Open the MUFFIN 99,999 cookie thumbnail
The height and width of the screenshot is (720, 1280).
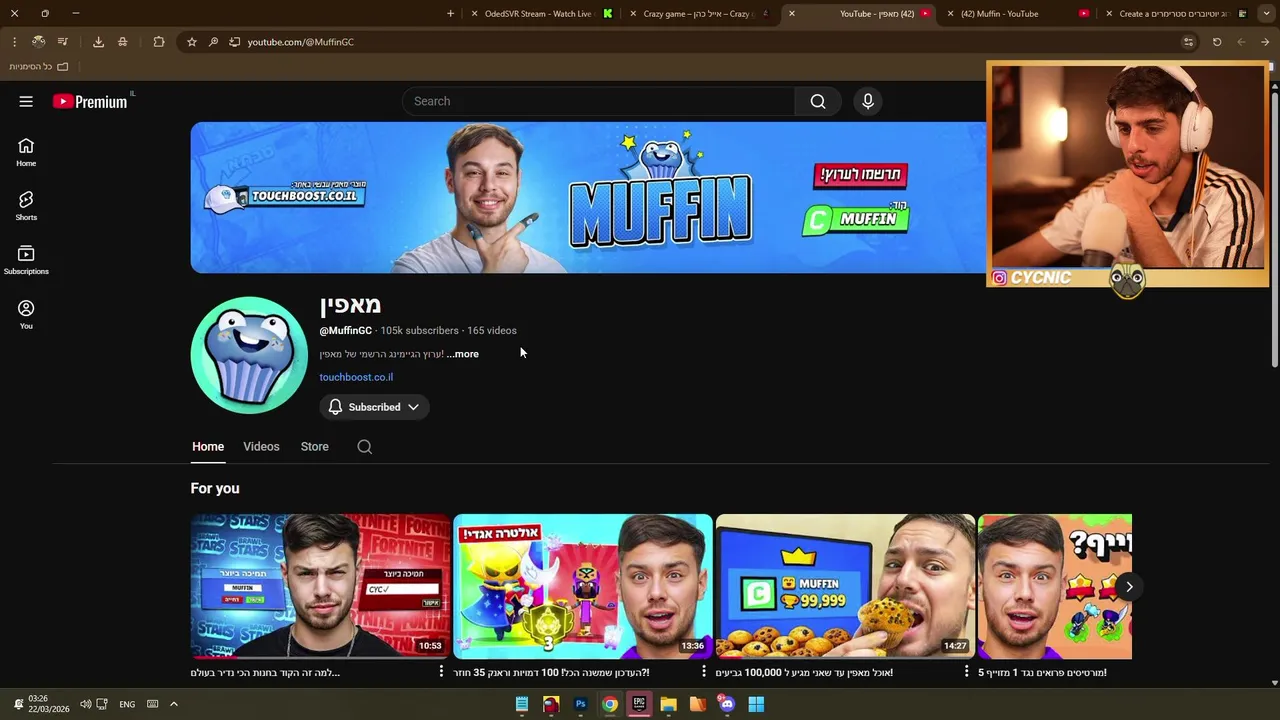845,587
